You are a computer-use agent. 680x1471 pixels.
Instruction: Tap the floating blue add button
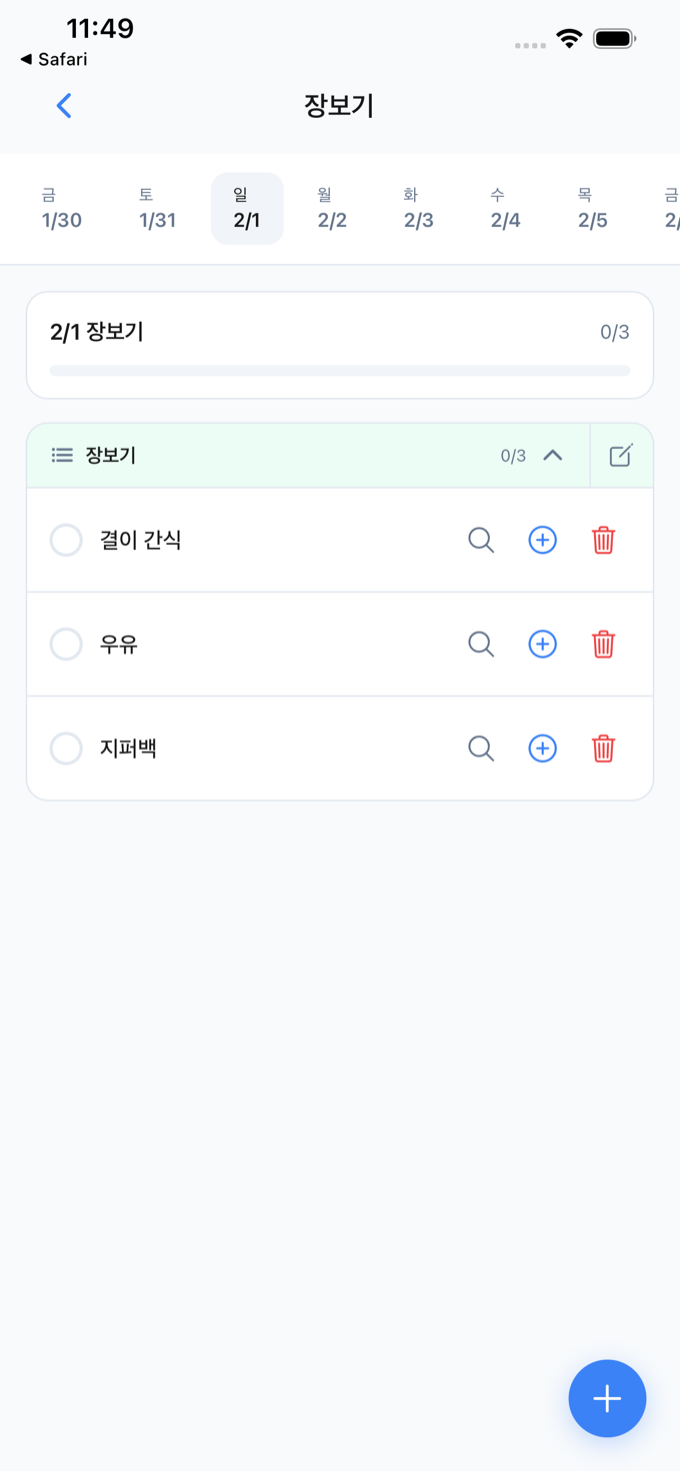click(x=607, y=1398)
